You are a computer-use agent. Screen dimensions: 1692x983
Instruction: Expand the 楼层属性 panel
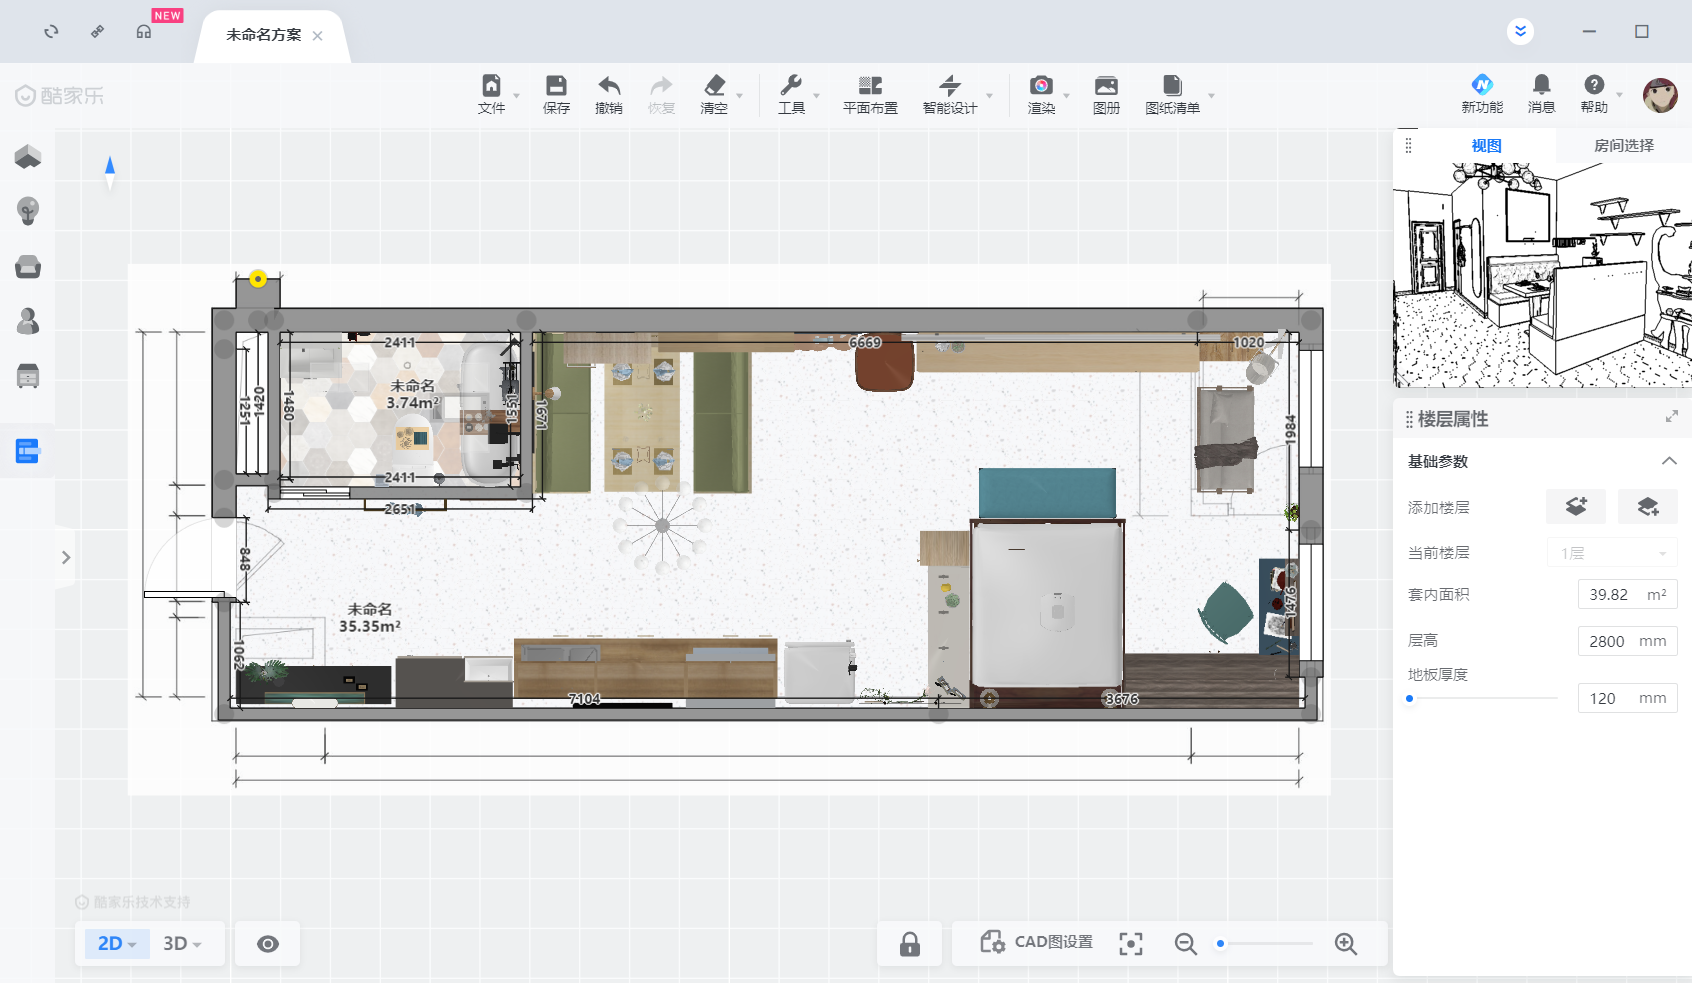(1671, 416)
